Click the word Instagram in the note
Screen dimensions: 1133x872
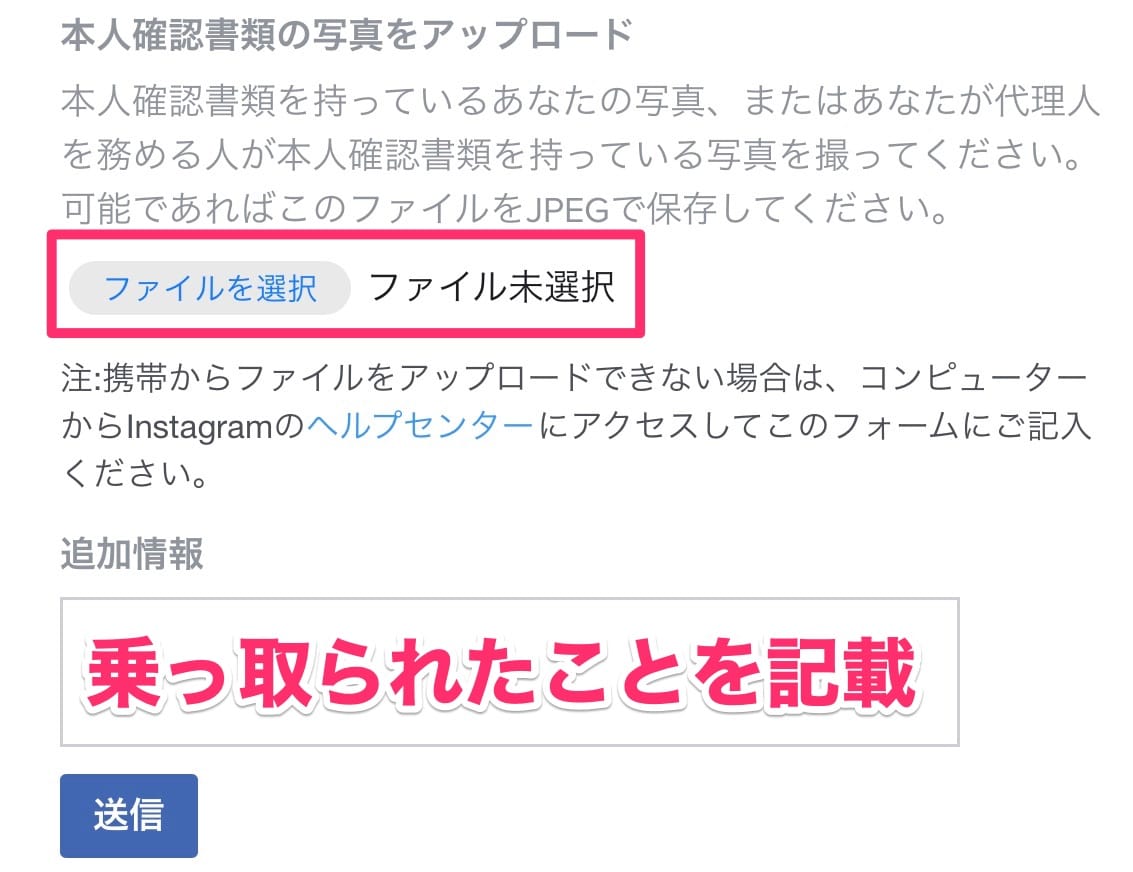click(199, 427)
